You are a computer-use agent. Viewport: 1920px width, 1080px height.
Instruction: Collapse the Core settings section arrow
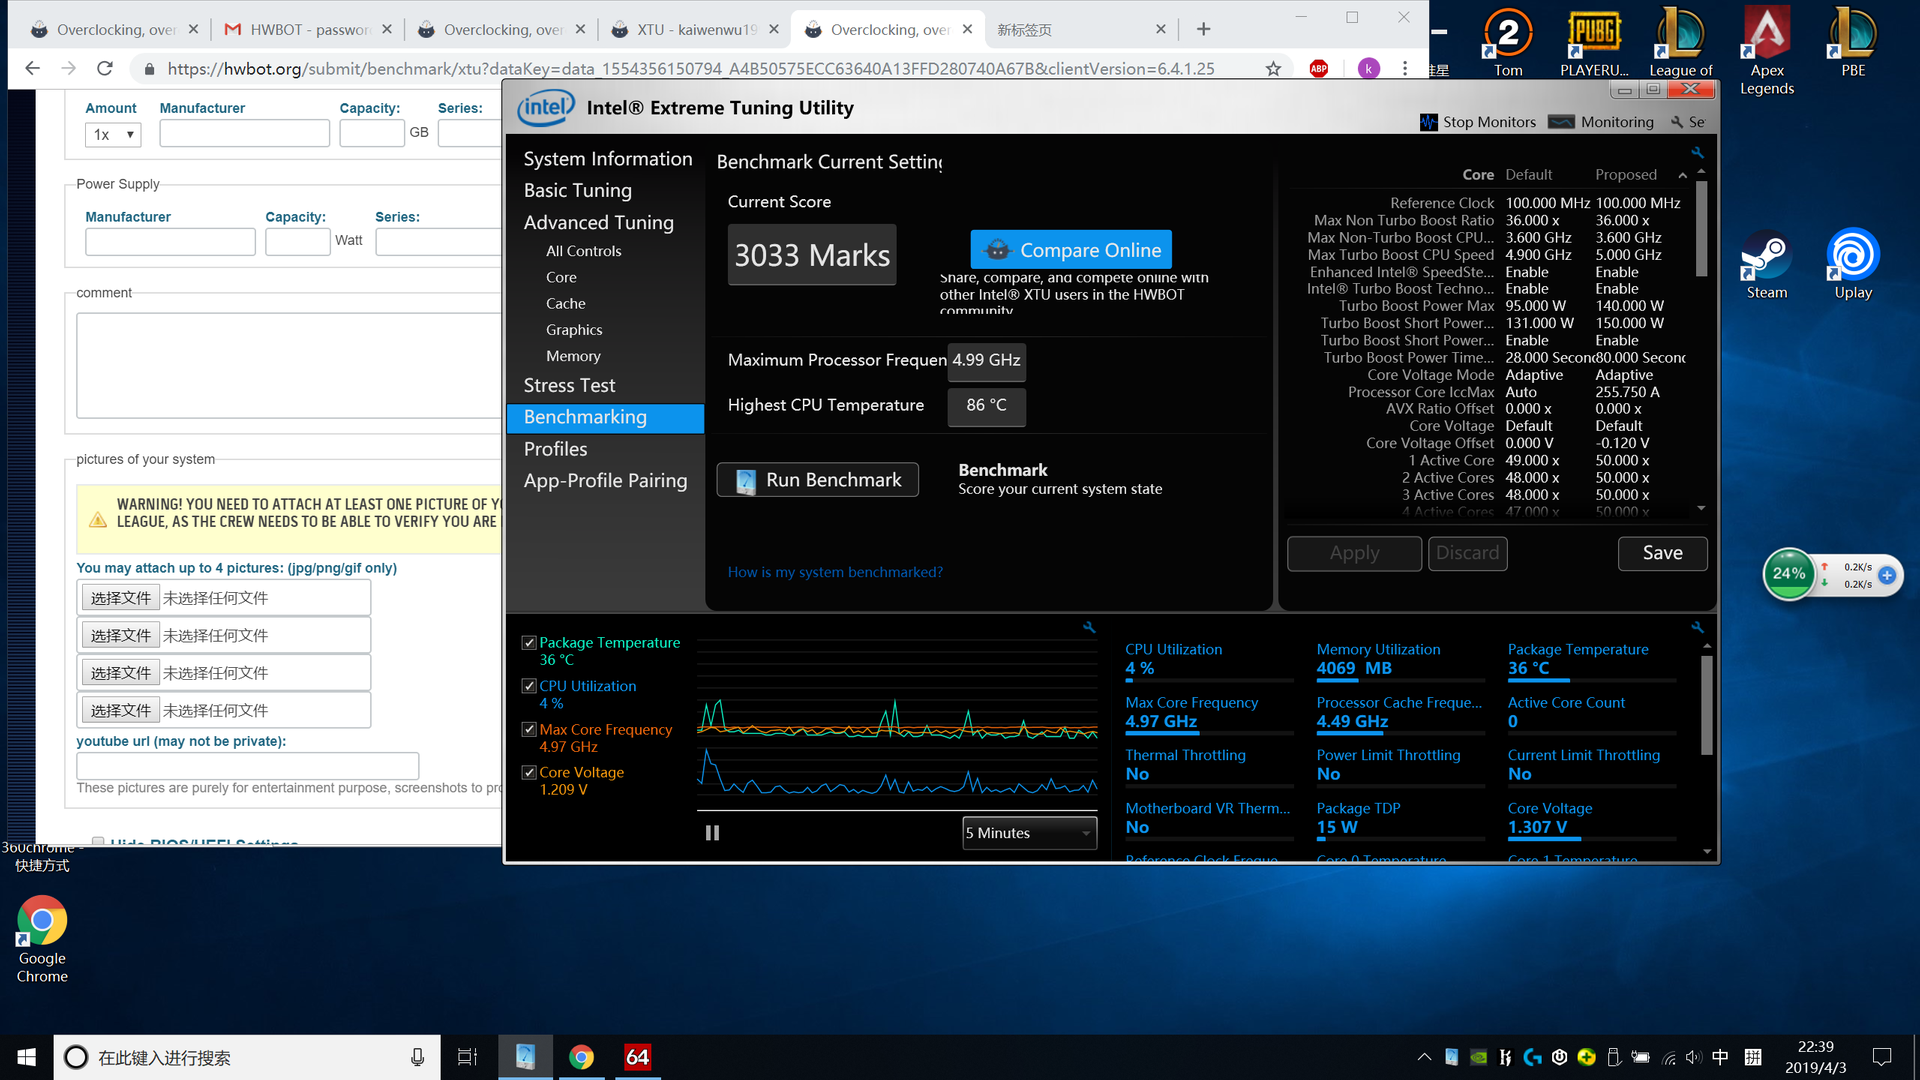(1682, 175)
